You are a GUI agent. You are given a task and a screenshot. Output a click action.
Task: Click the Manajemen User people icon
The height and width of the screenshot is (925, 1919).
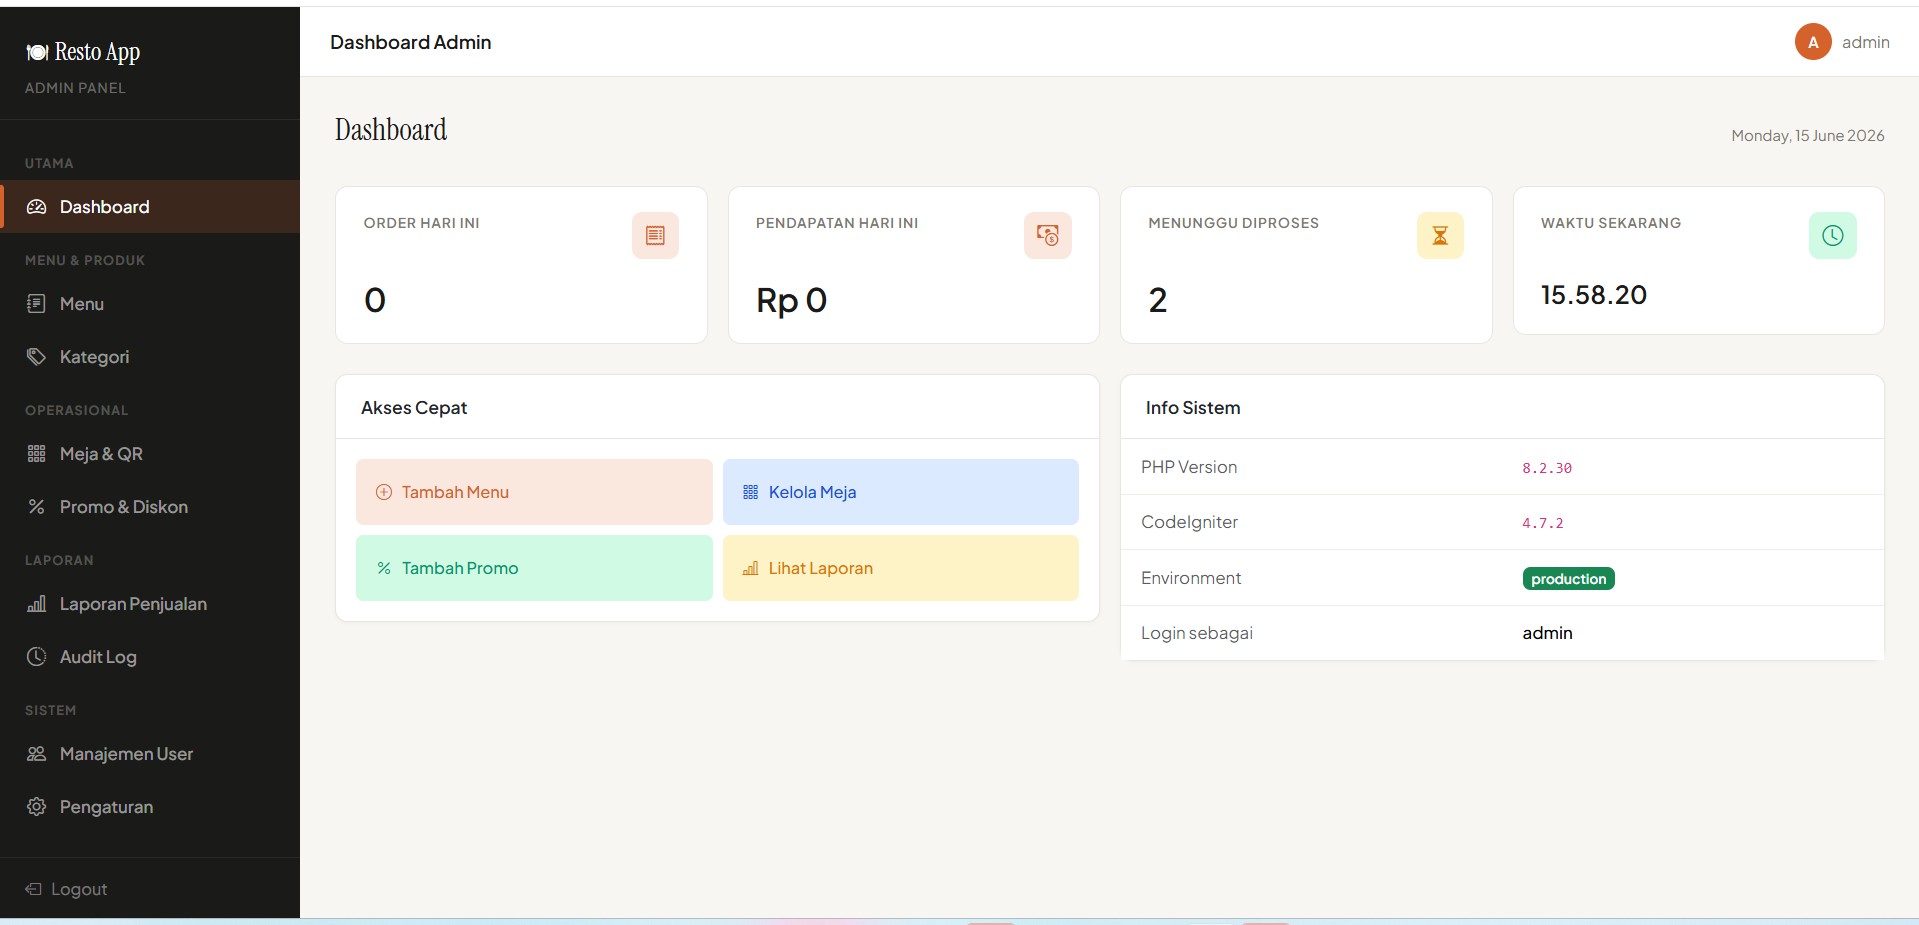click(x=36, y=754)
